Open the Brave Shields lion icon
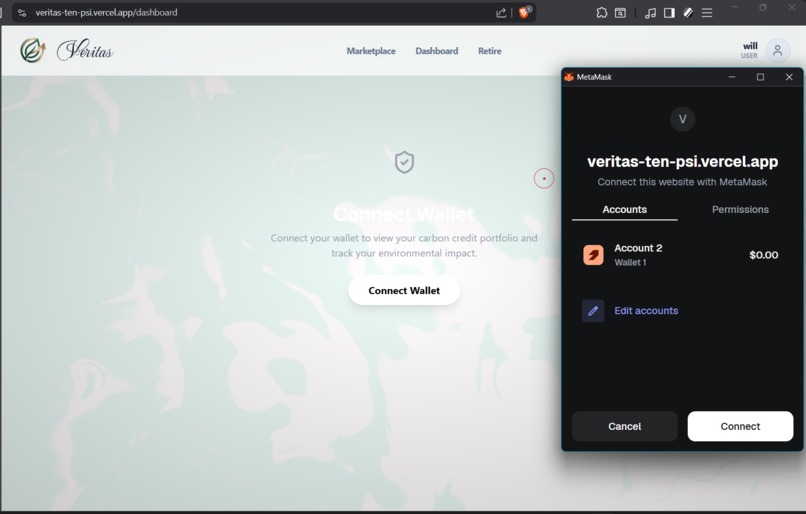The image size is (806, 514). [x=524, y=13]
